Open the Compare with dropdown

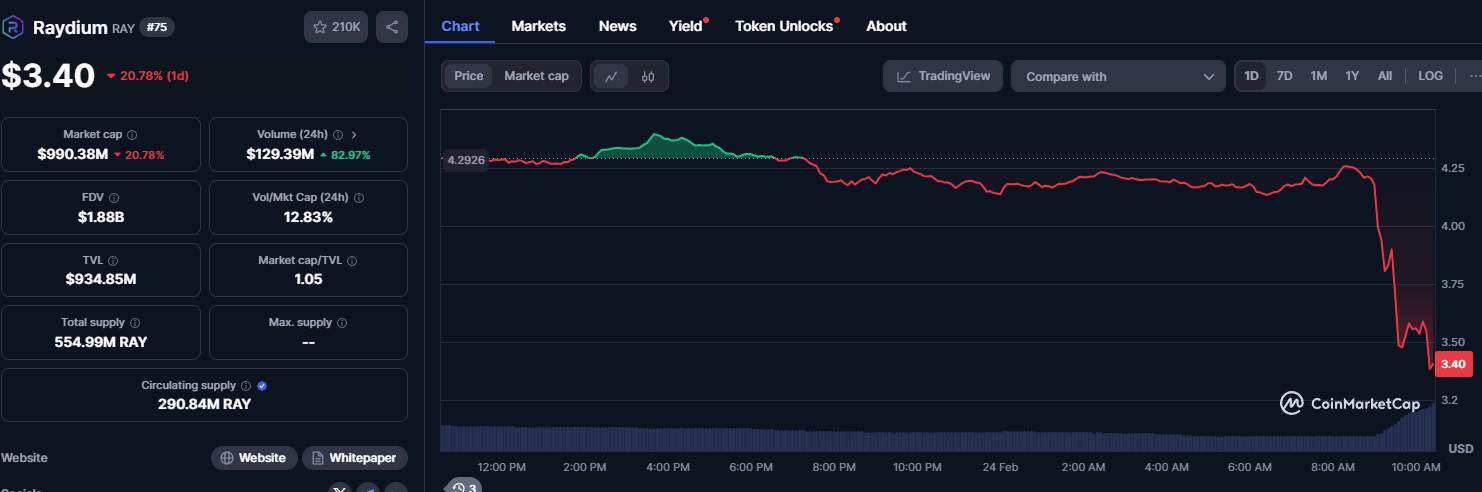(1118, 76)
